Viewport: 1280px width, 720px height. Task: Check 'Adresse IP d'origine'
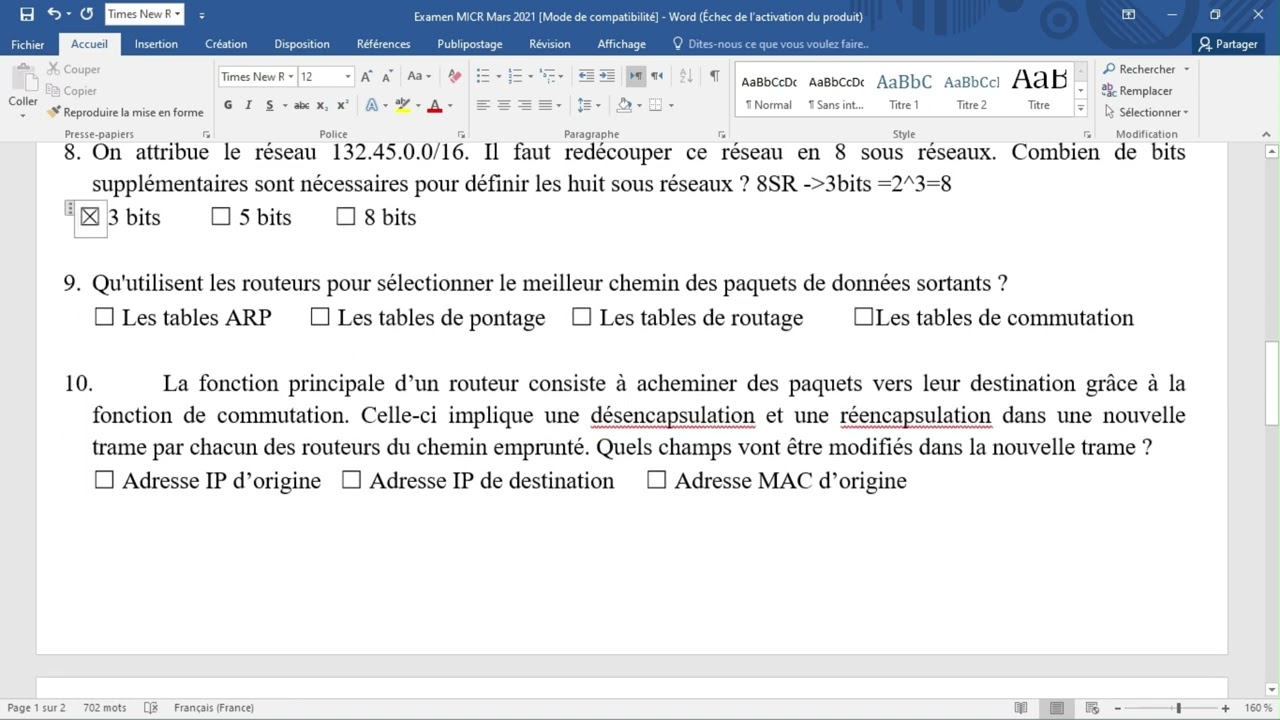[104, 480]
